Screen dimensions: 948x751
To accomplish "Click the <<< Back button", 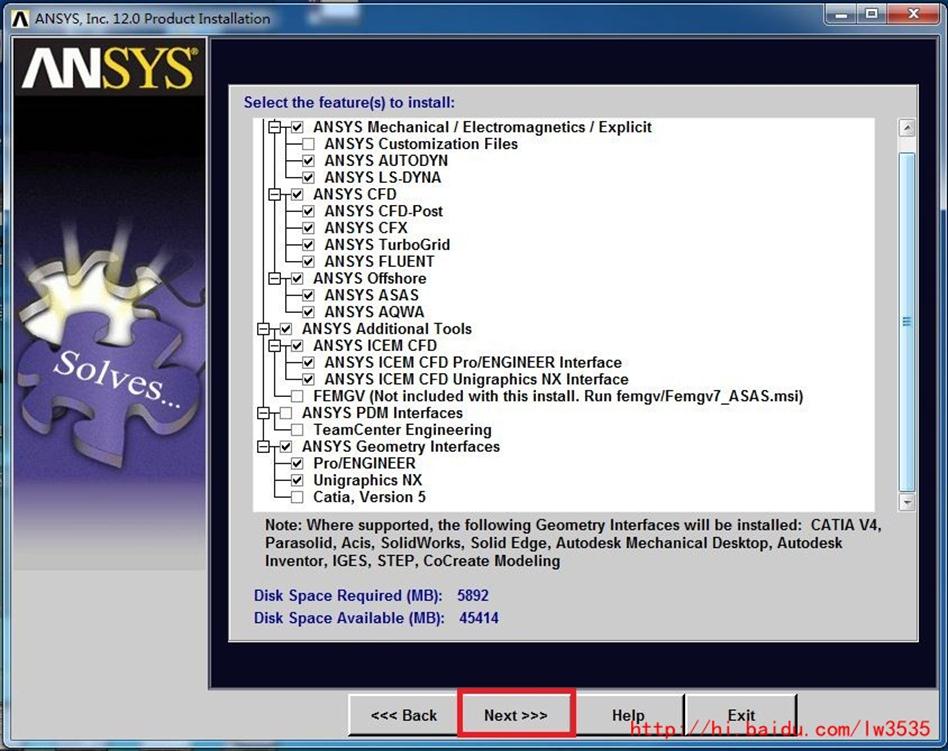I will 404,715.
